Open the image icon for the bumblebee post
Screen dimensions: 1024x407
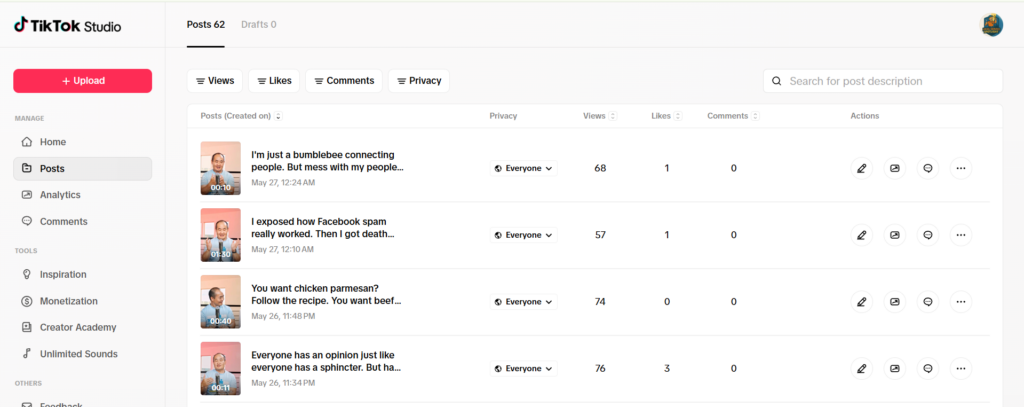pyautogui.click(x=895, y=168)
